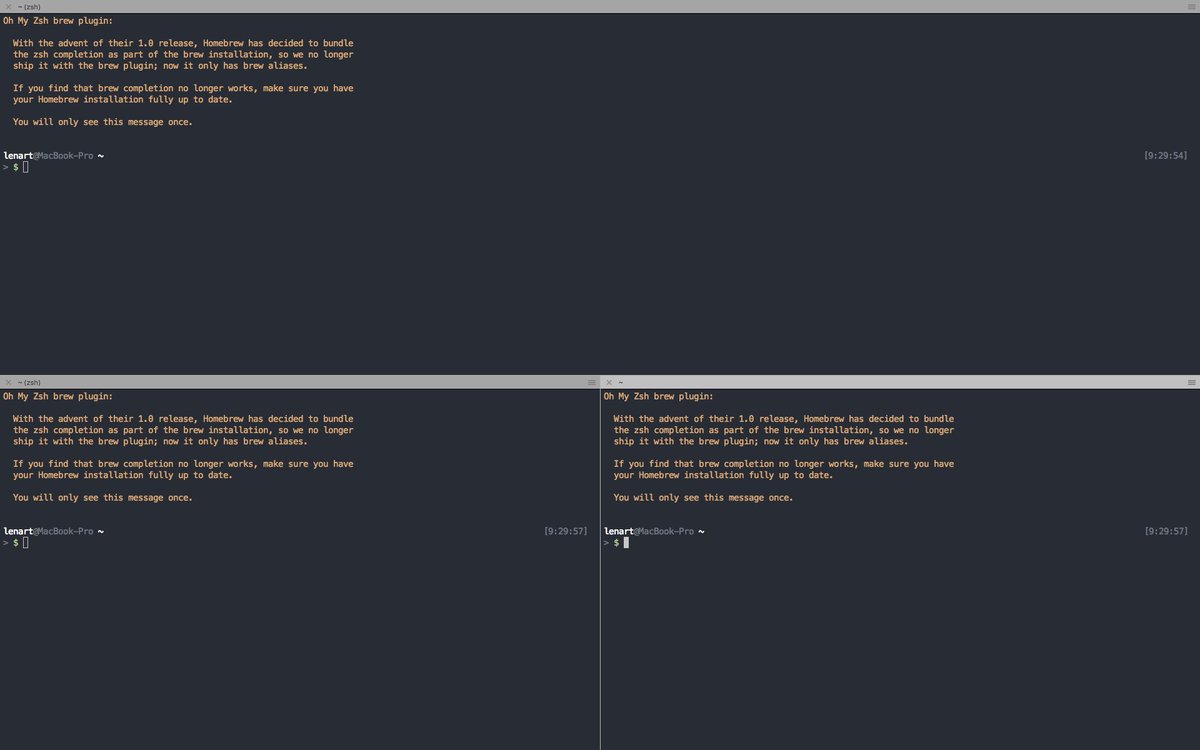This screenshot has width=1200, height=750.
Task: Focus the command prompt cursor in the bottom-right pane
Action: pos(626,543)
